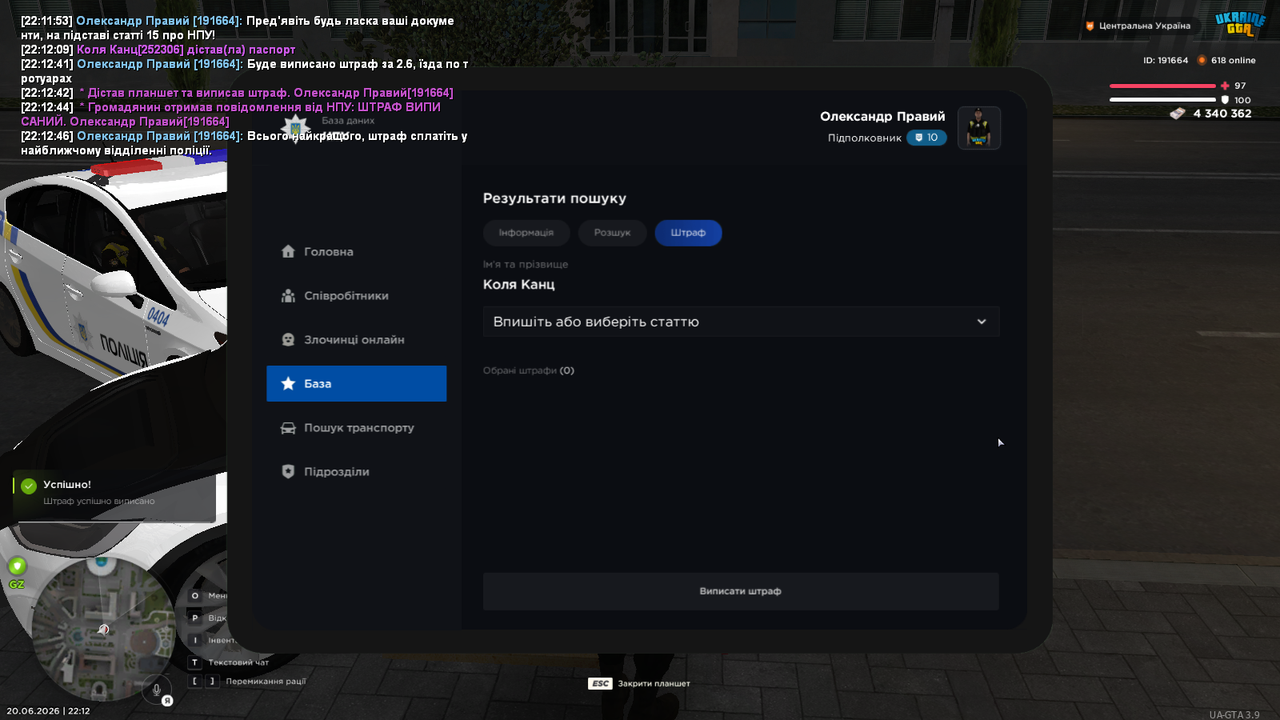The image size is (1280, 720).
Task: Click the Обрані штрафи (0) label
Action: tap(529, 371)
